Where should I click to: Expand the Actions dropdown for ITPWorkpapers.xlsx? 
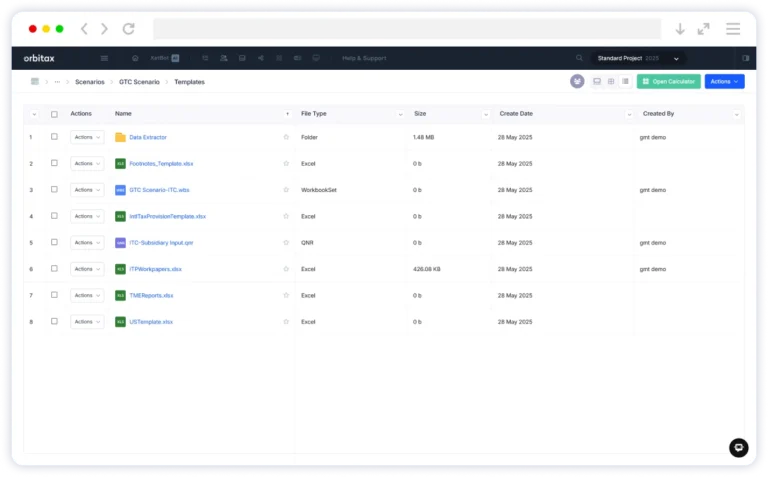pos(86,269)
